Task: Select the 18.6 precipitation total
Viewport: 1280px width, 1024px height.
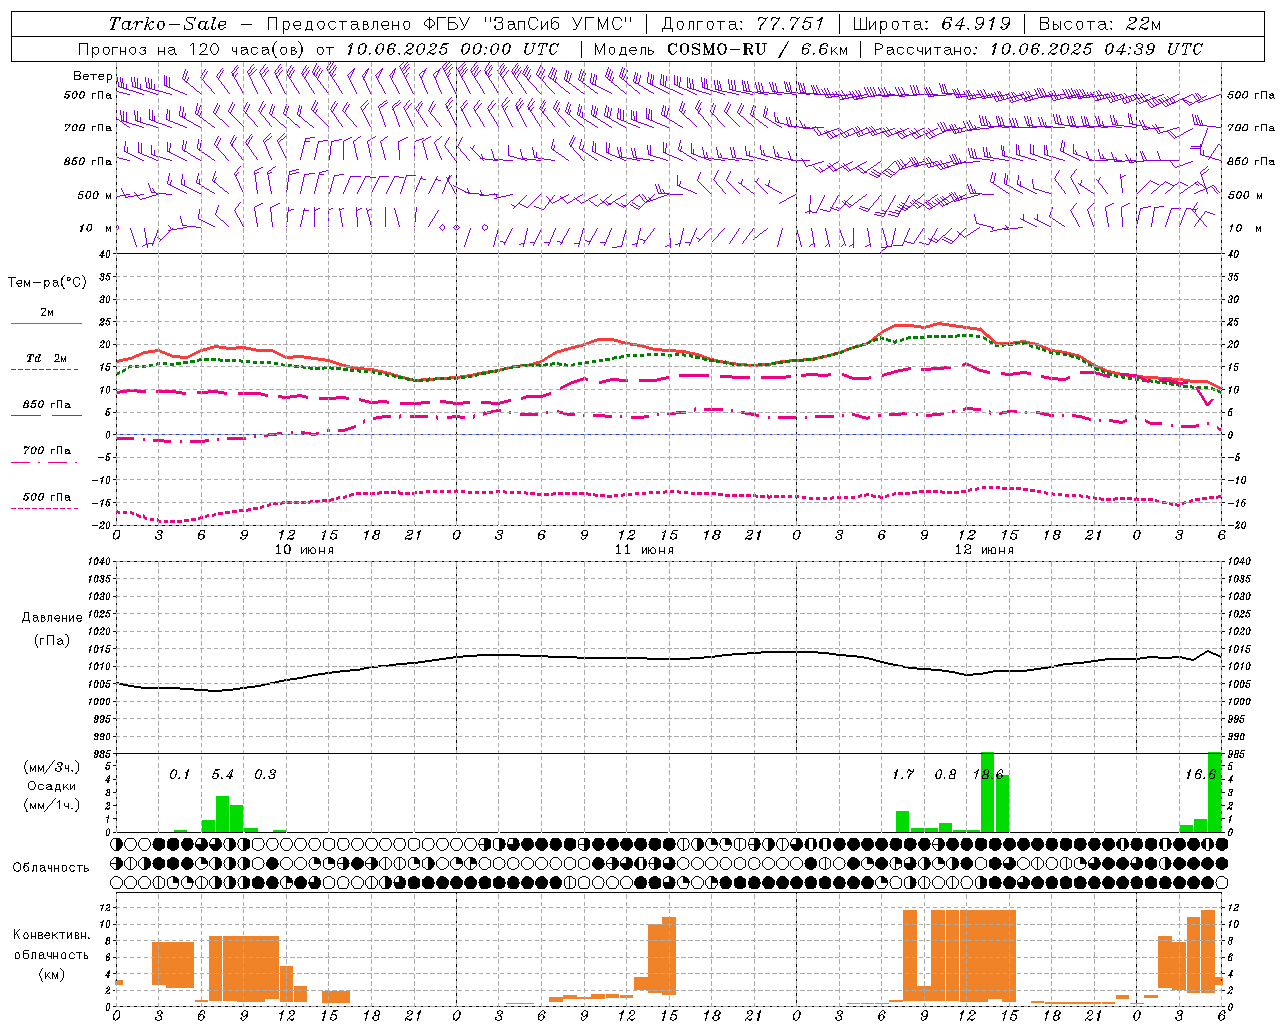Action: pos(988,775)
